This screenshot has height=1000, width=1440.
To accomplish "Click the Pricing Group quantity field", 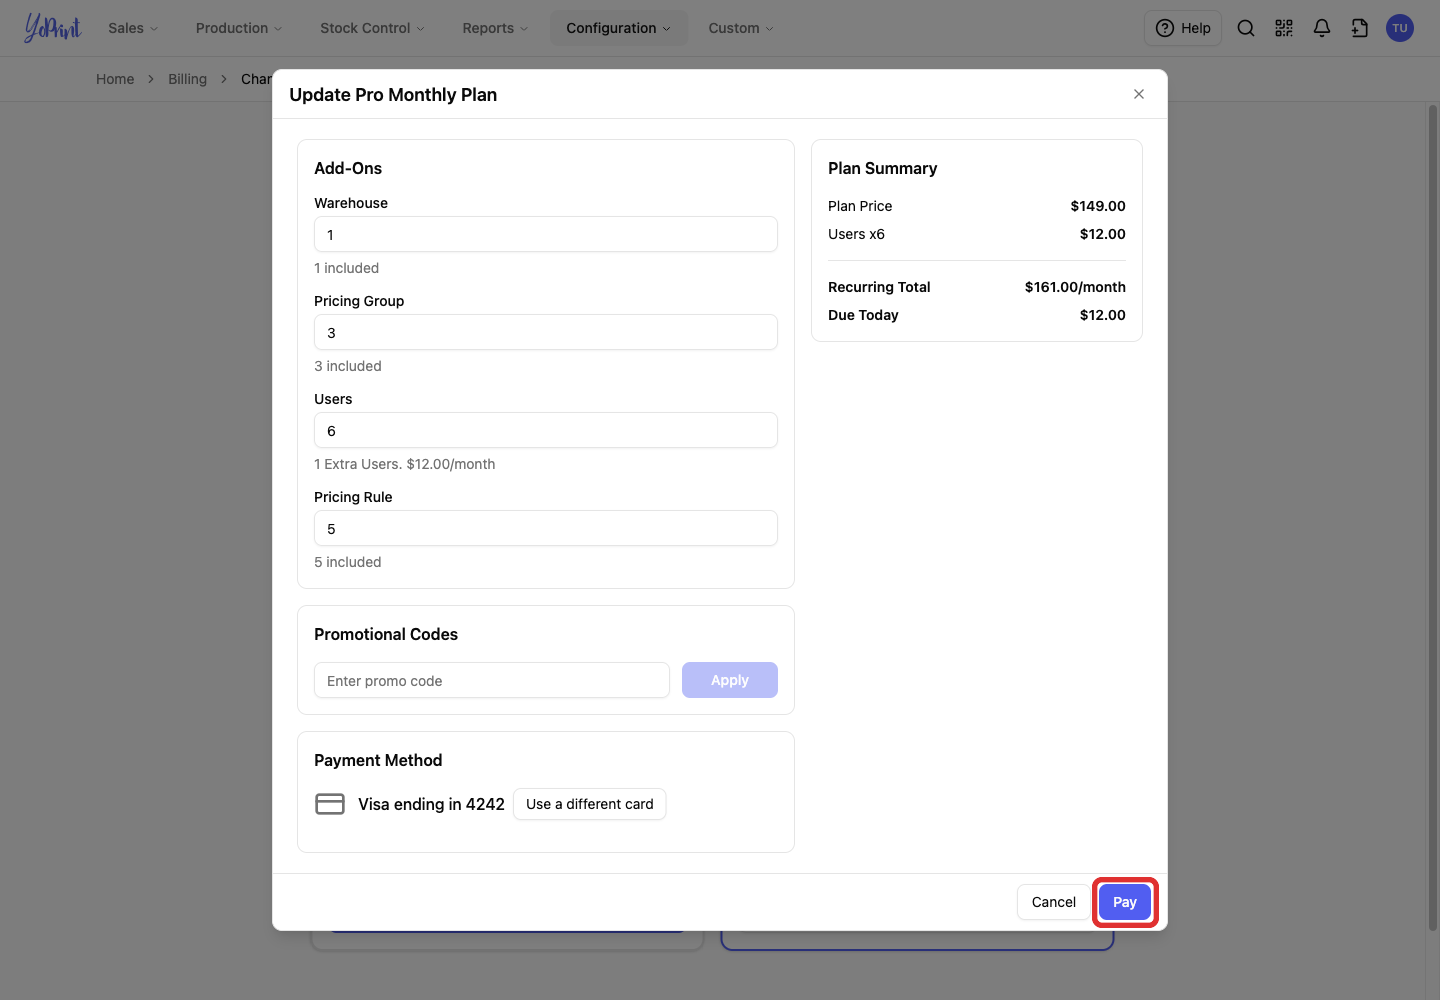I will click(546, 332).
